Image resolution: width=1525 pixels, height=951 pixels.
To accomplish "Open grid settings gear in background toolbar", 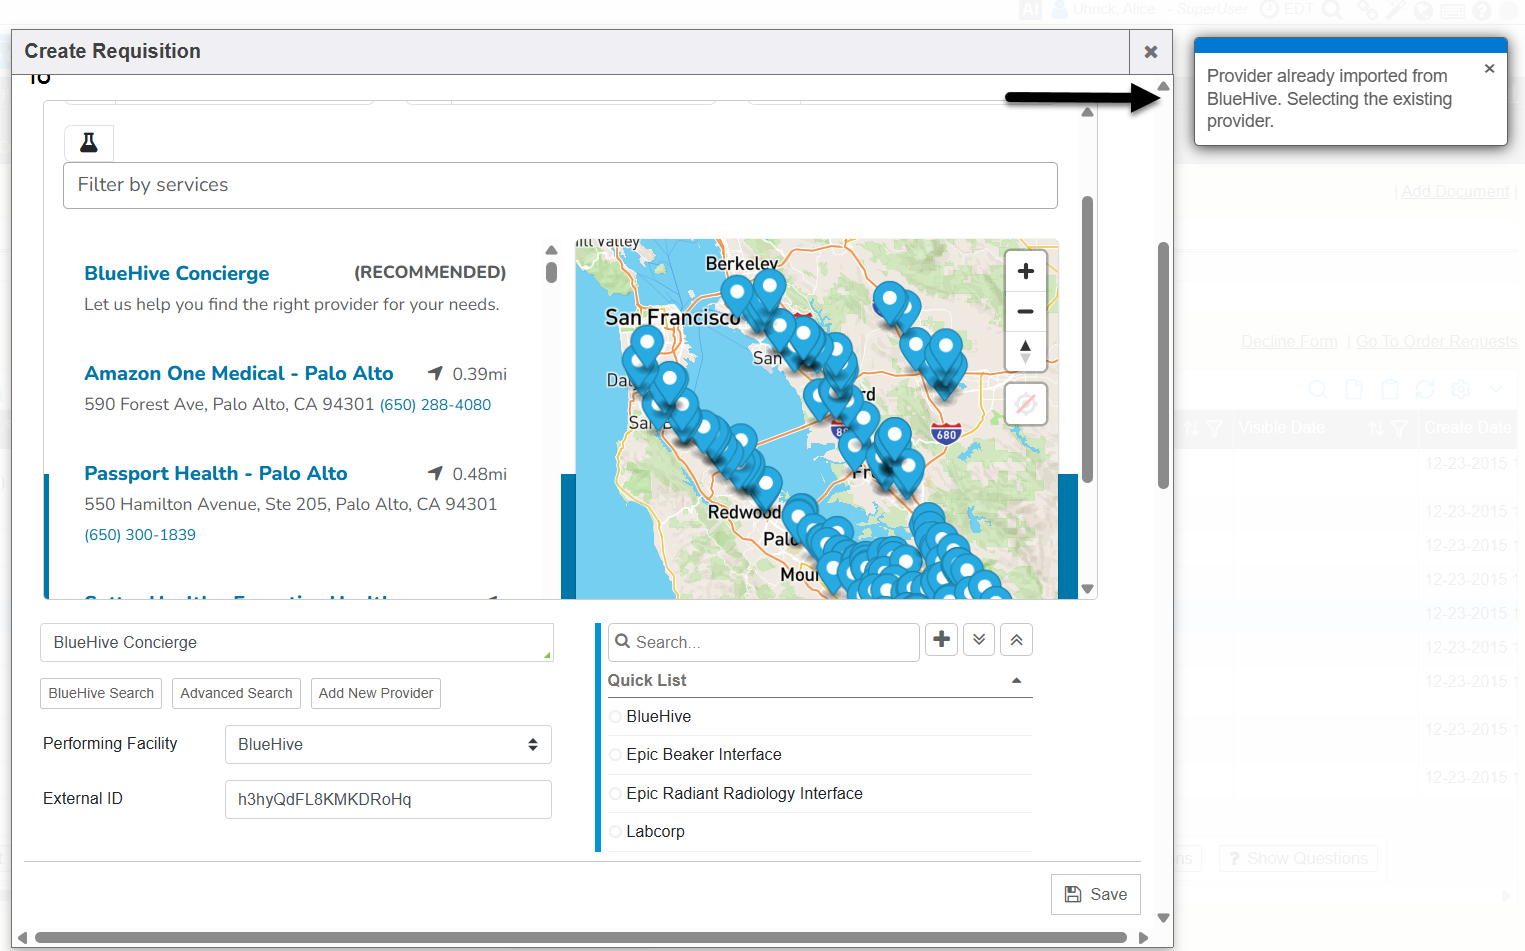I will (x=1461, y=389).
